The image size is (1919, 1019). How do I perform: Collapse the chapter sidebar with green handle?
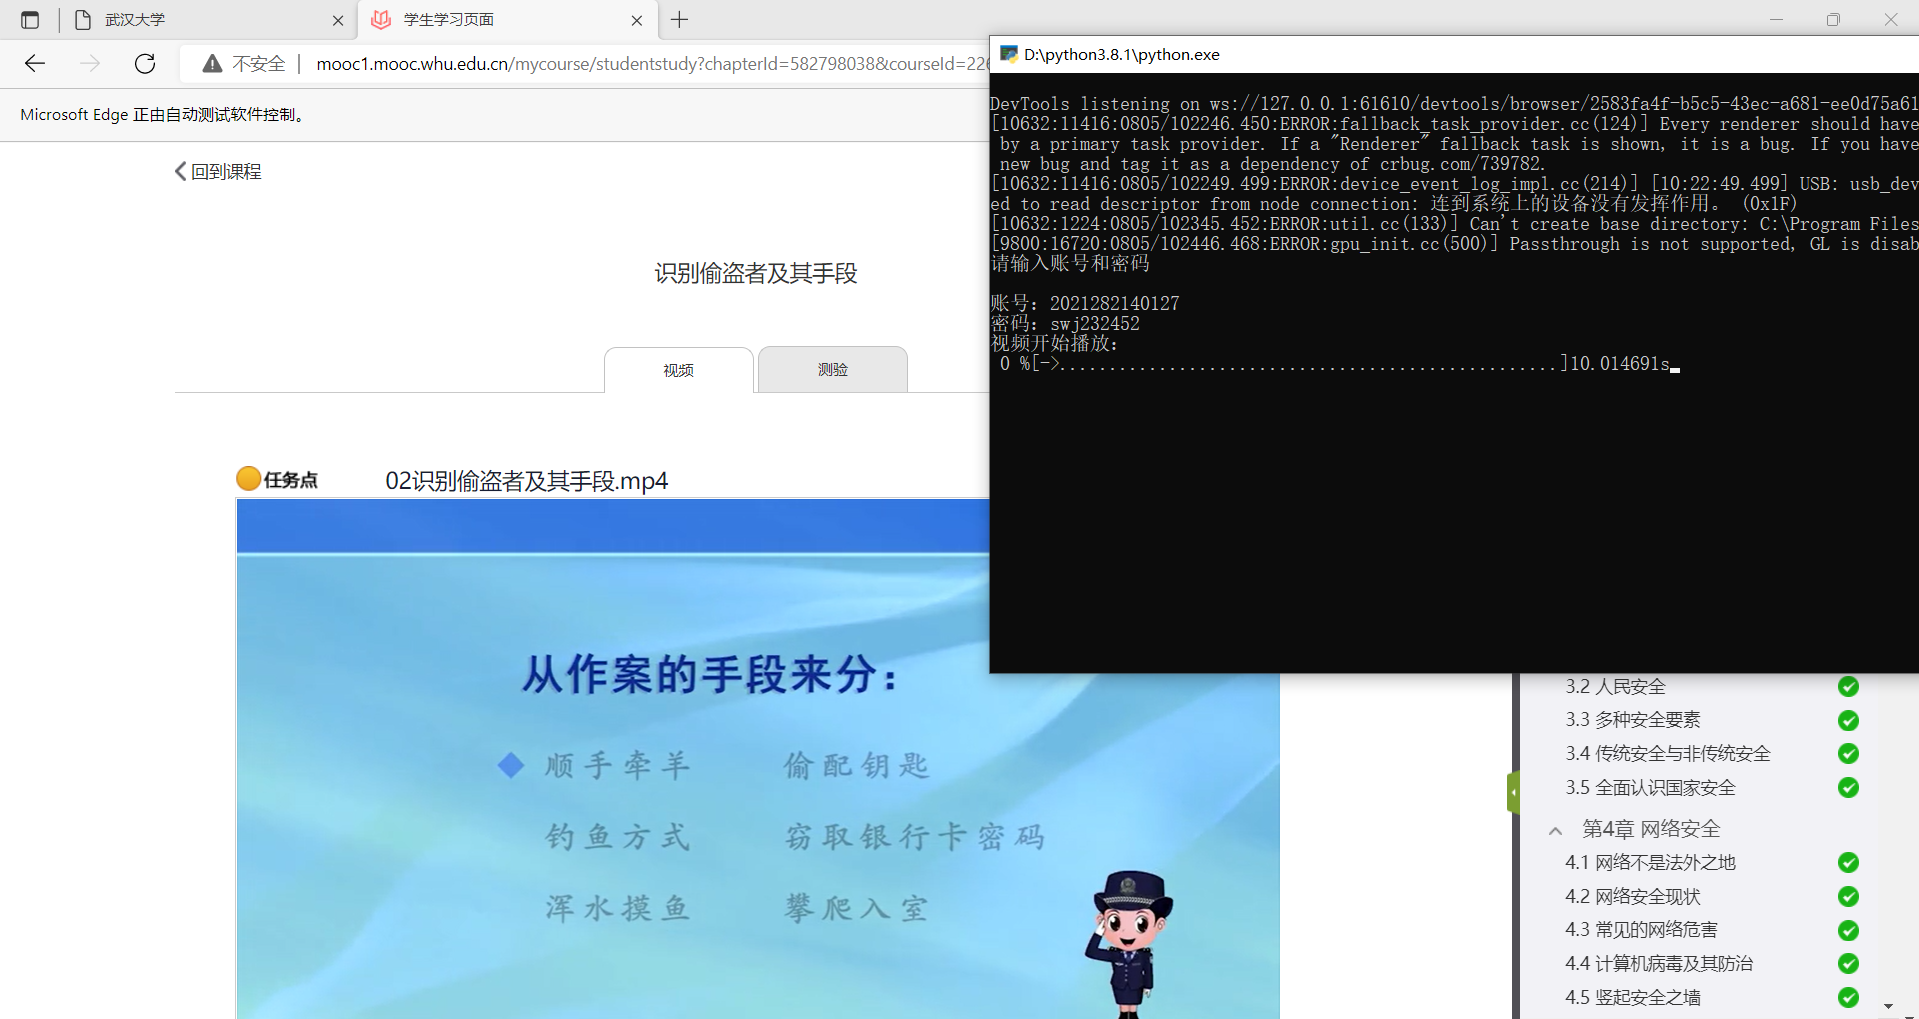click(1514, 793)
